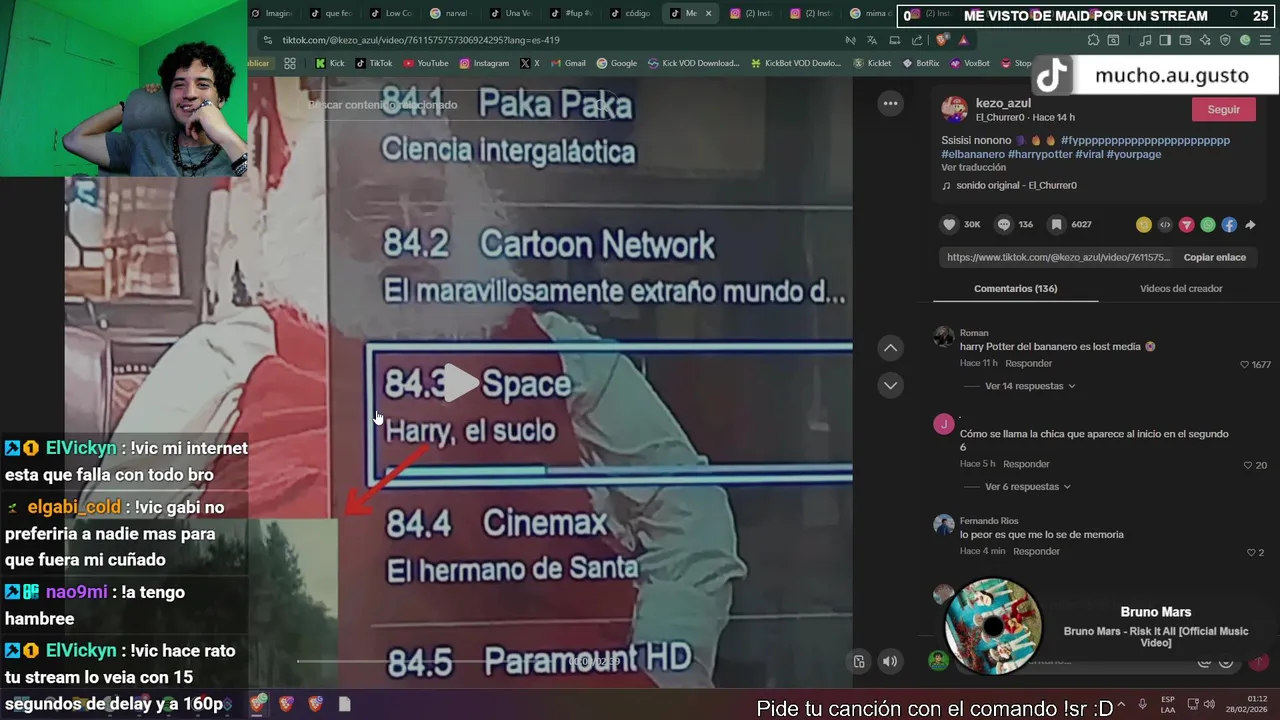Select the Comentarios (136) tab
Screen dimensions: 1280x720
(1015, 289)
